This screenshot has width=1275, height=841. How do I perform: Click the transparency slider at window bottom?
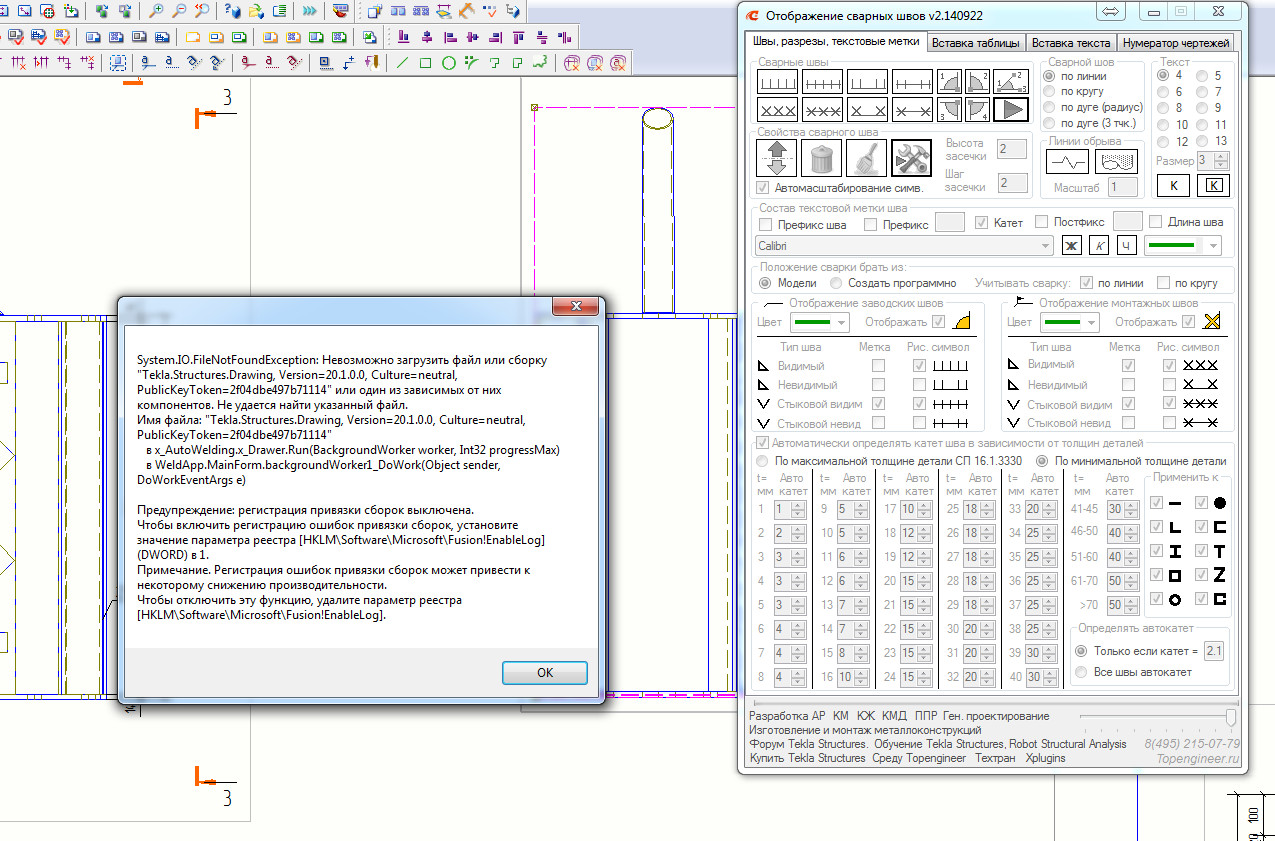(1229, 717)
